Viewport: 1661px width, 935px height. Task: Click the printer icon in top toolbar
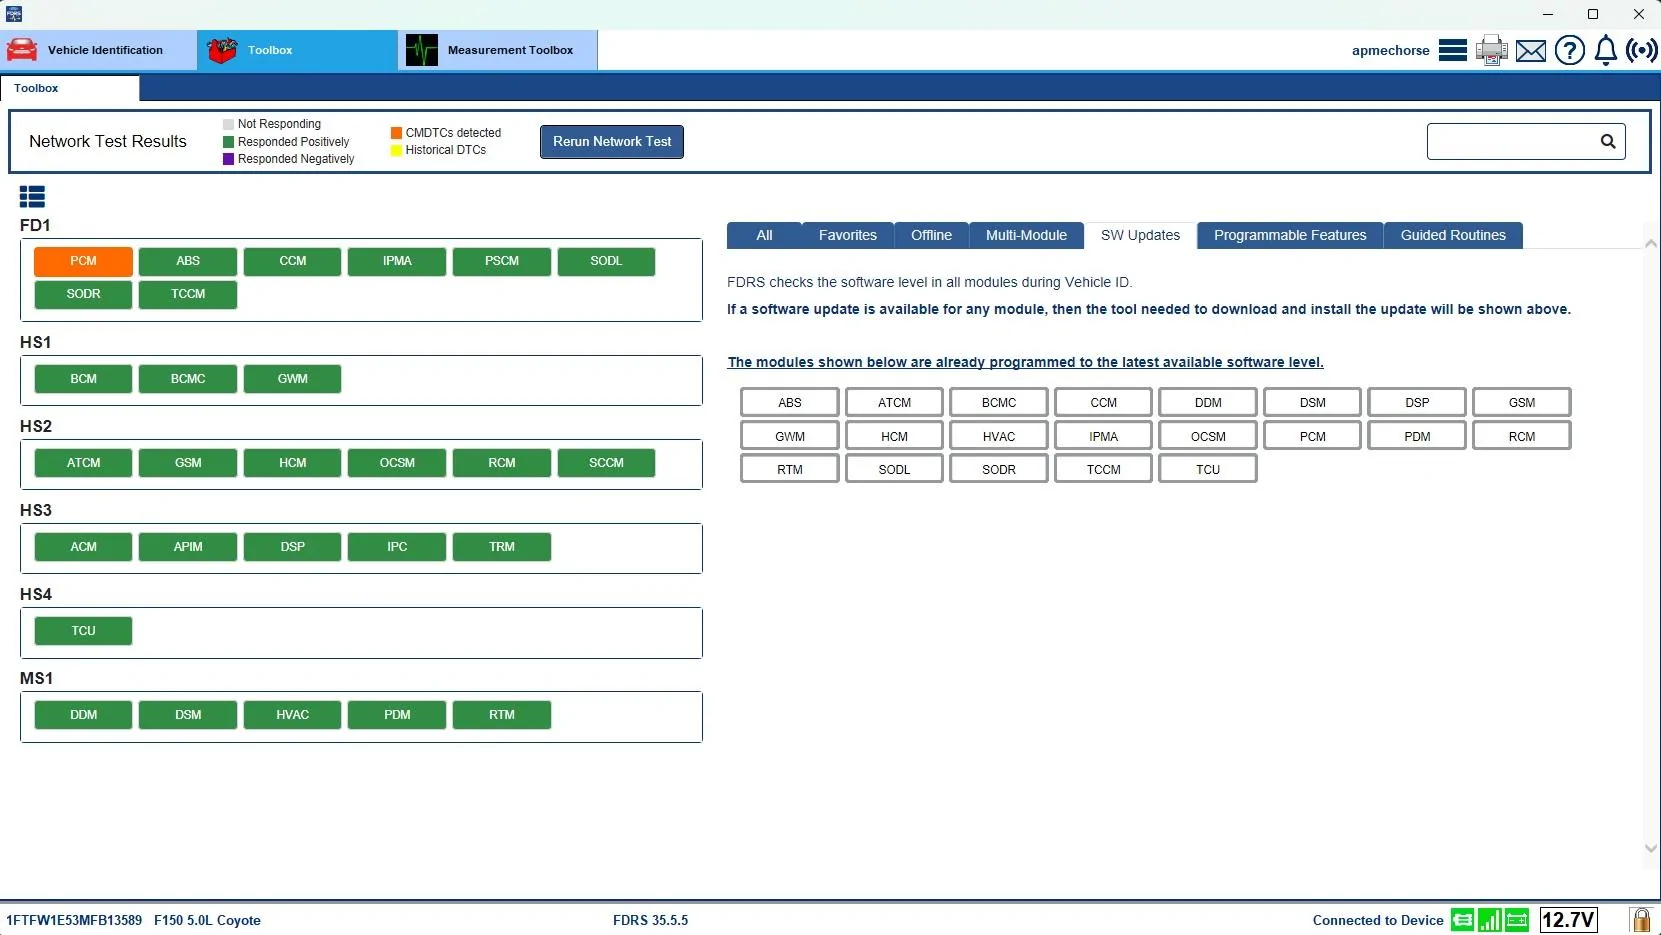(1491, 50)
